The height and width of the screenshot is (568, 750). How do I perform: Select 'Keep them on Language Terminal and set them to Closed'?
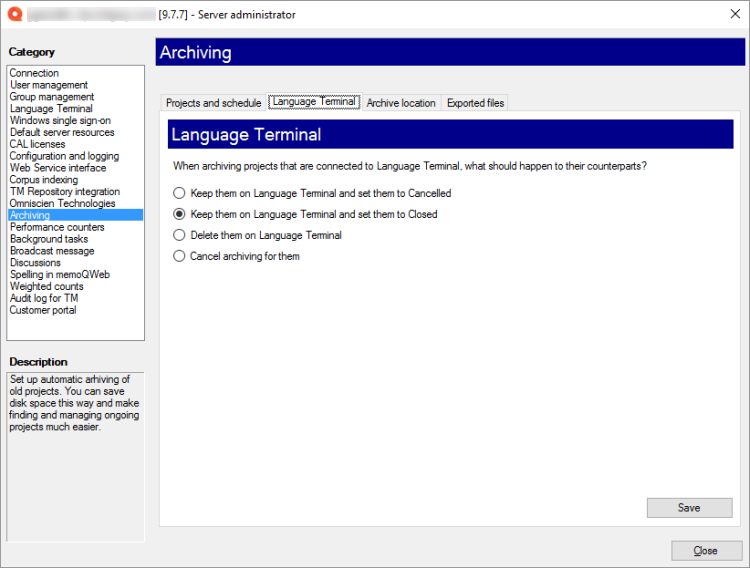(x=305, y=214)
